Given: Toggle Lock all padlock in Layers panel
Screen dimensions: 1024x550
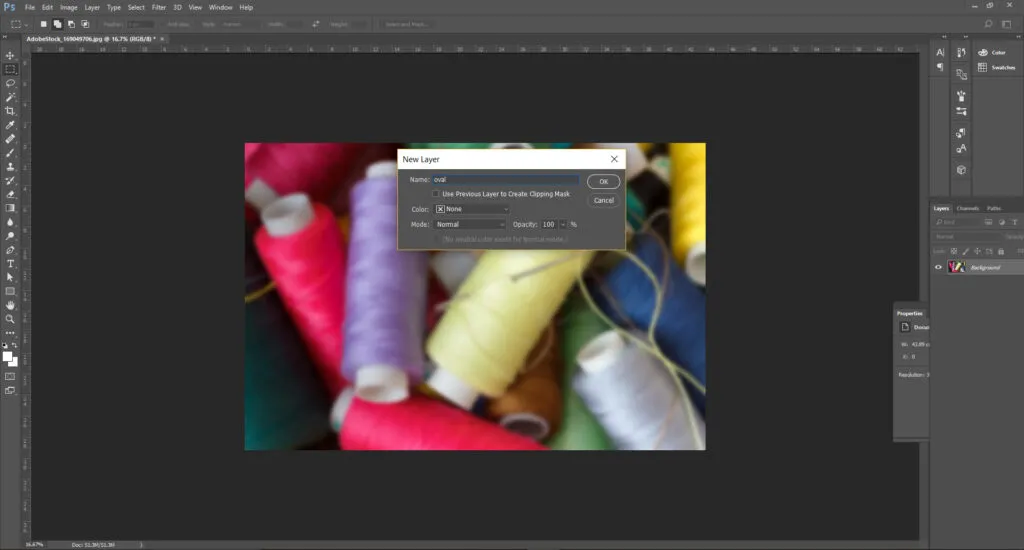Looking at the screenshot, I should point(1001,251).
